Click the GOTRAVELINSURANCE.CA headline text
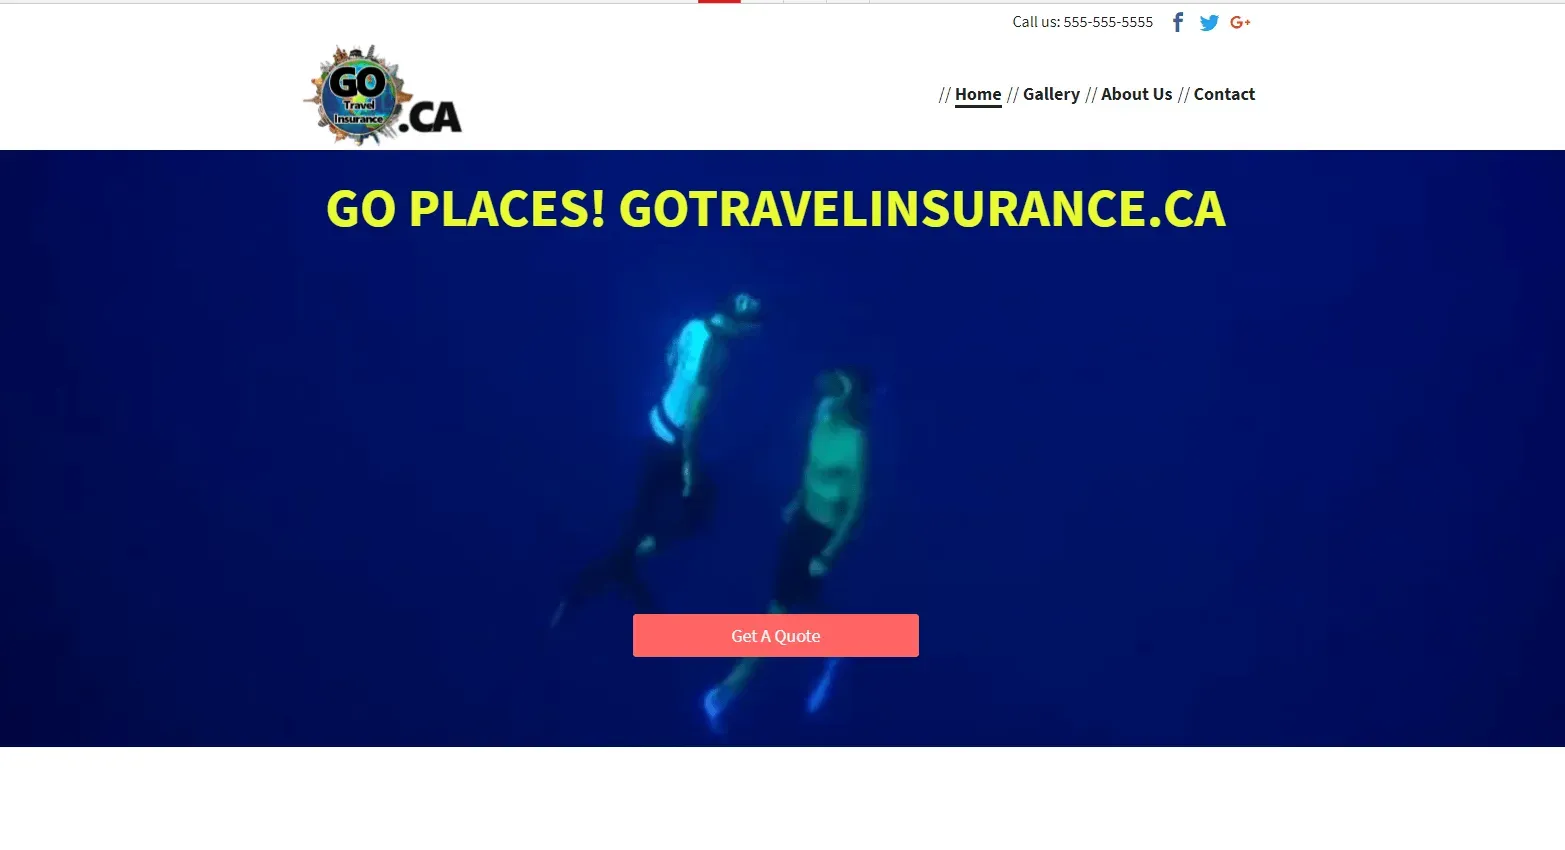This screenshot has width=1565, height=850. 922,209
